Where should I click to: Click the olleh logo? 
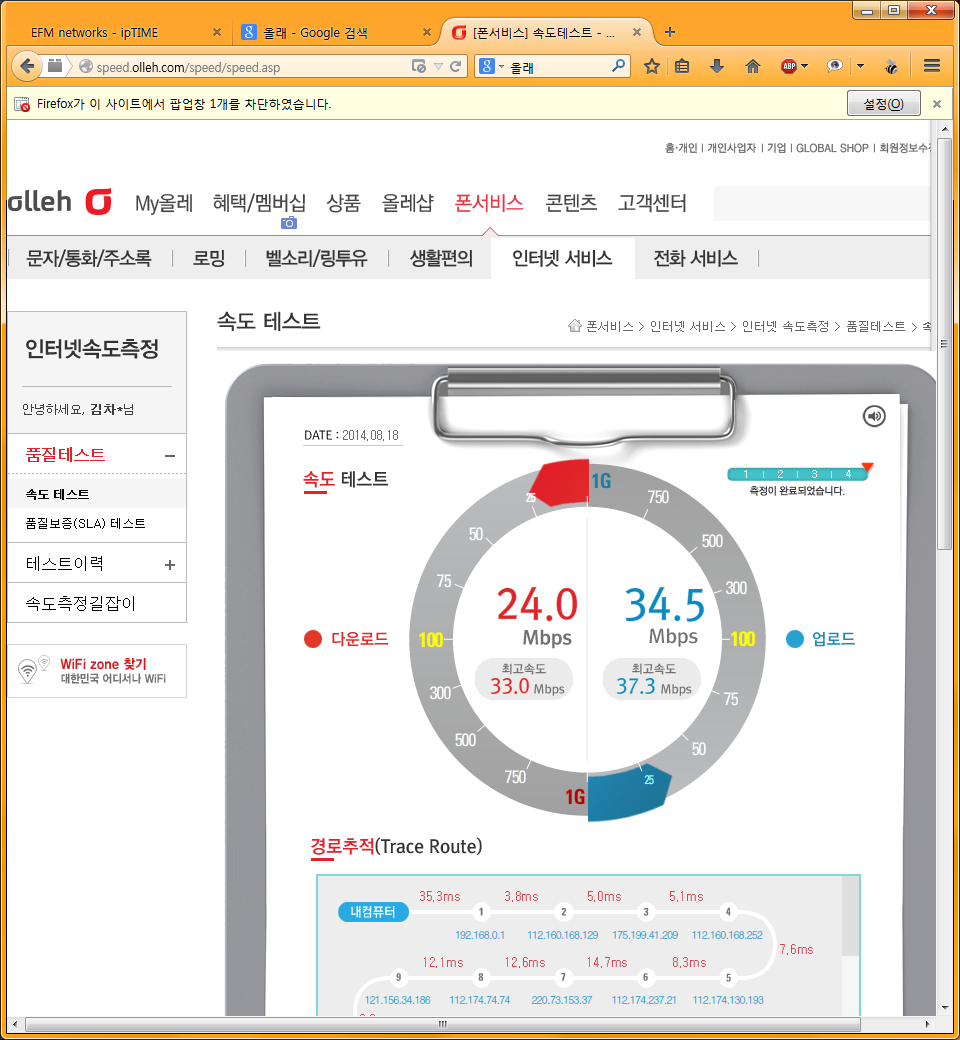click(x=60, y=202)
